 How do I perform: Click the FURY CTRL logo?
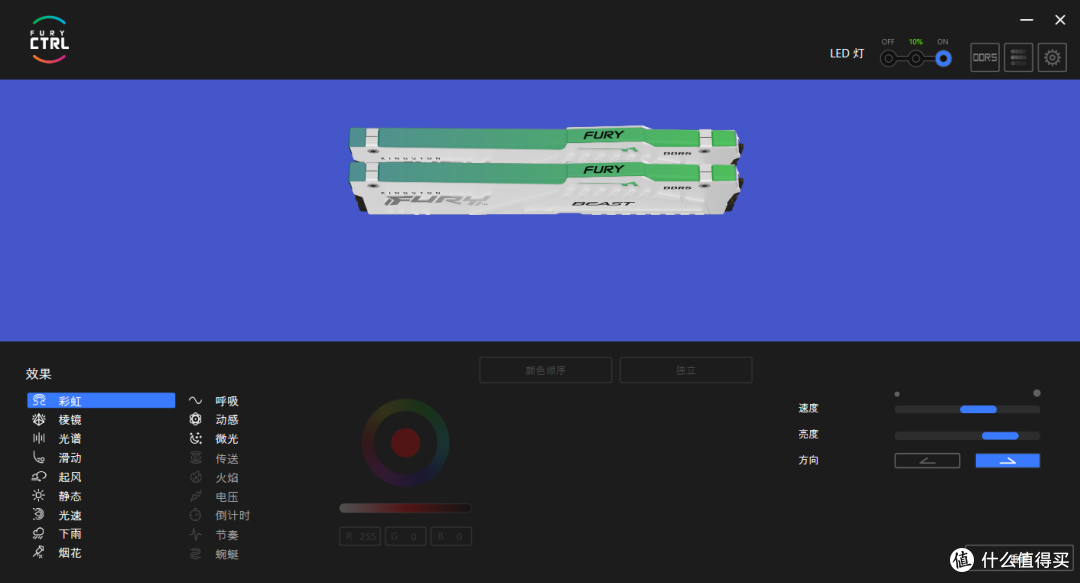[x=49, y=40]
